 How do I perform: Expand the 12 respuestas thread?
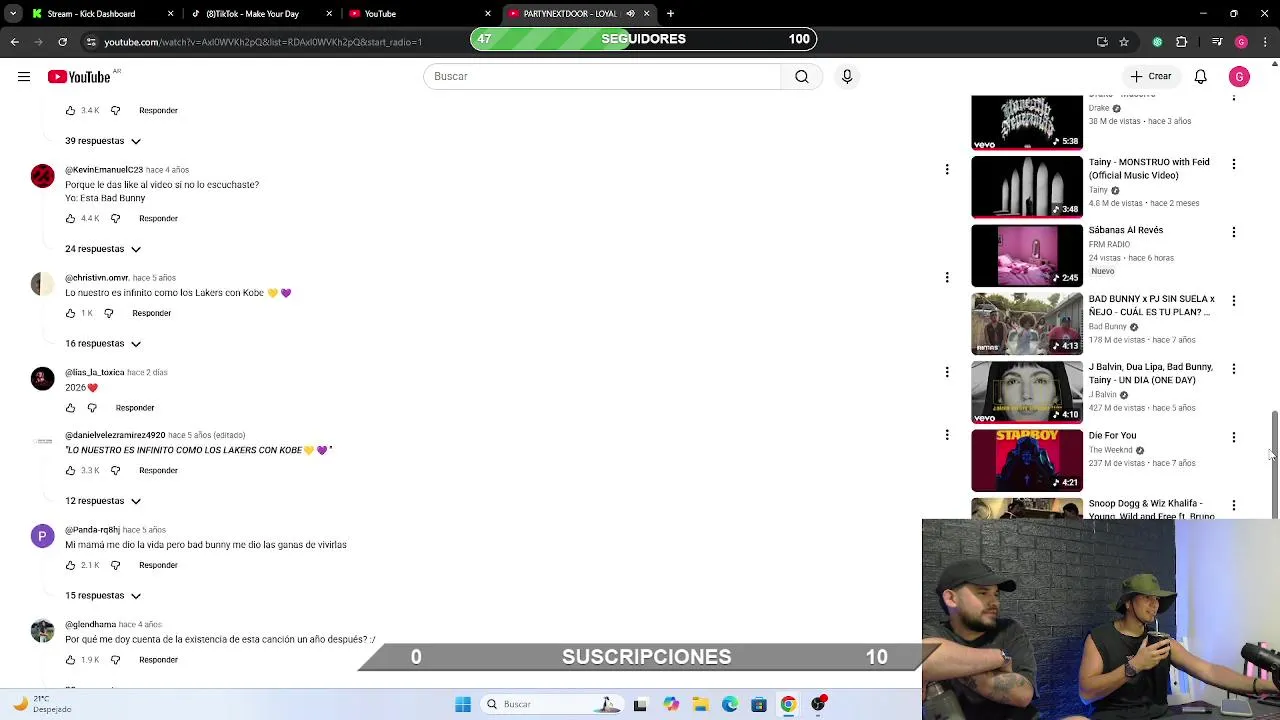(x=103, y=501)
